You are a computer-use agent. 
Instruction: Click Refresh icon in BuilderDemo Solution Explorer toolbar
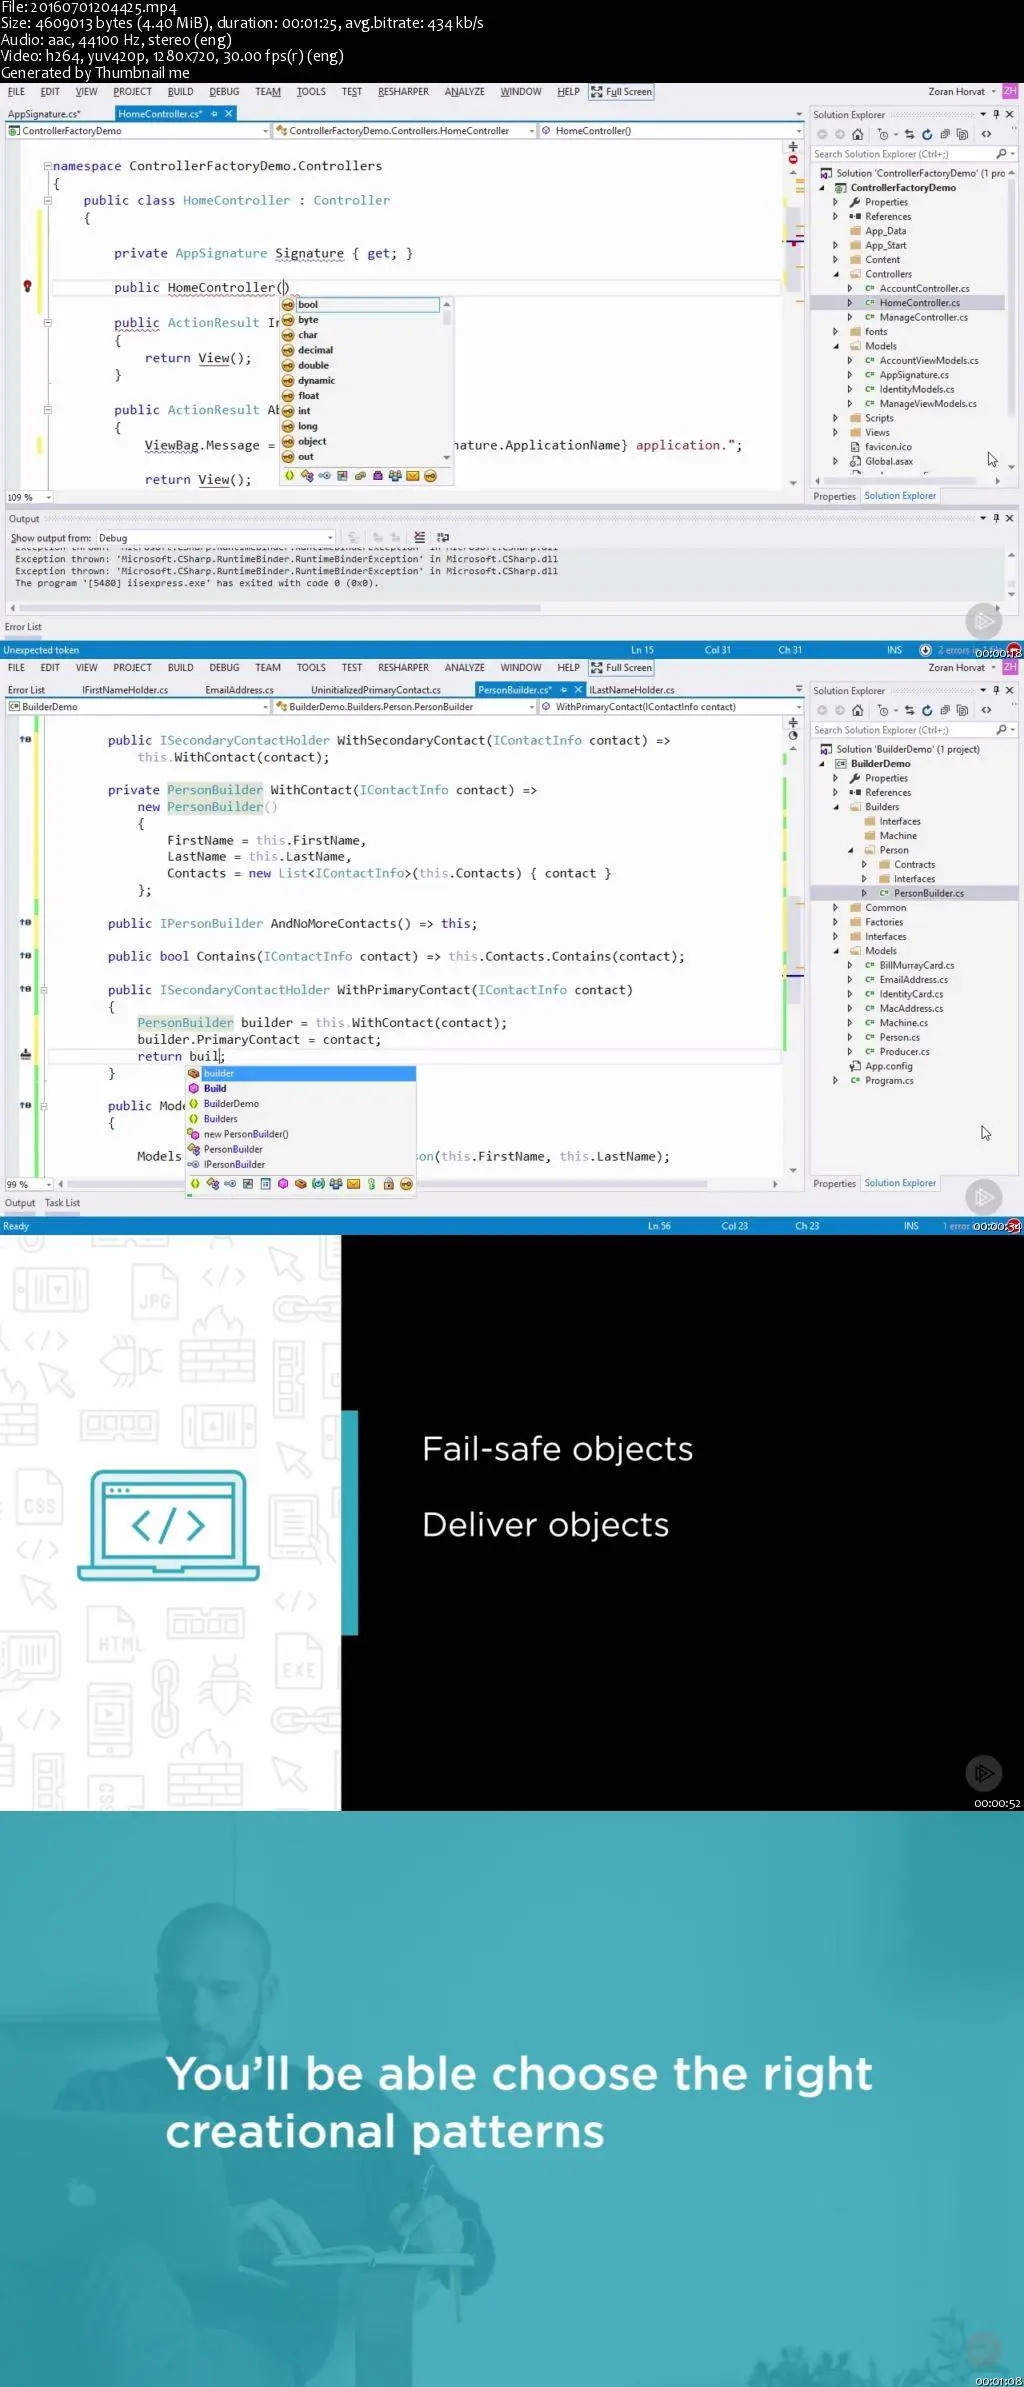point(927,710)
